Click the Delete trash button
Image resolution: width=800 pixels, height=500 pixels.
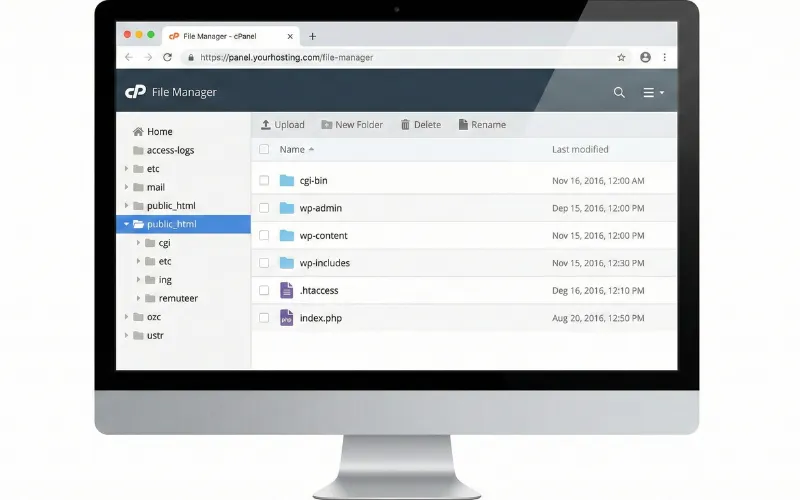click(421, 124)
